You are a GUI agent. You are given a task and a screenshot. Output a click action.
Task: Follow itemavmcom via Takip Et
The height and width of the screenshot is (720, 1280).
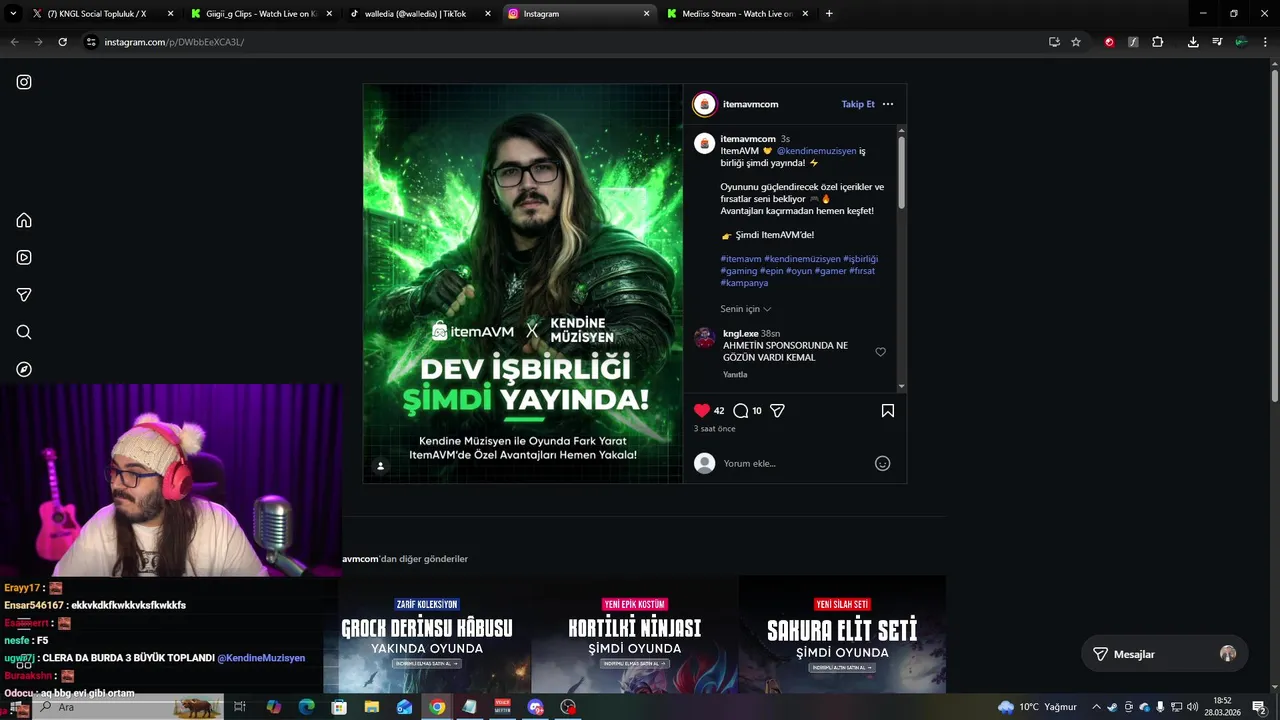pyautogui.click(x=858, y=104)
